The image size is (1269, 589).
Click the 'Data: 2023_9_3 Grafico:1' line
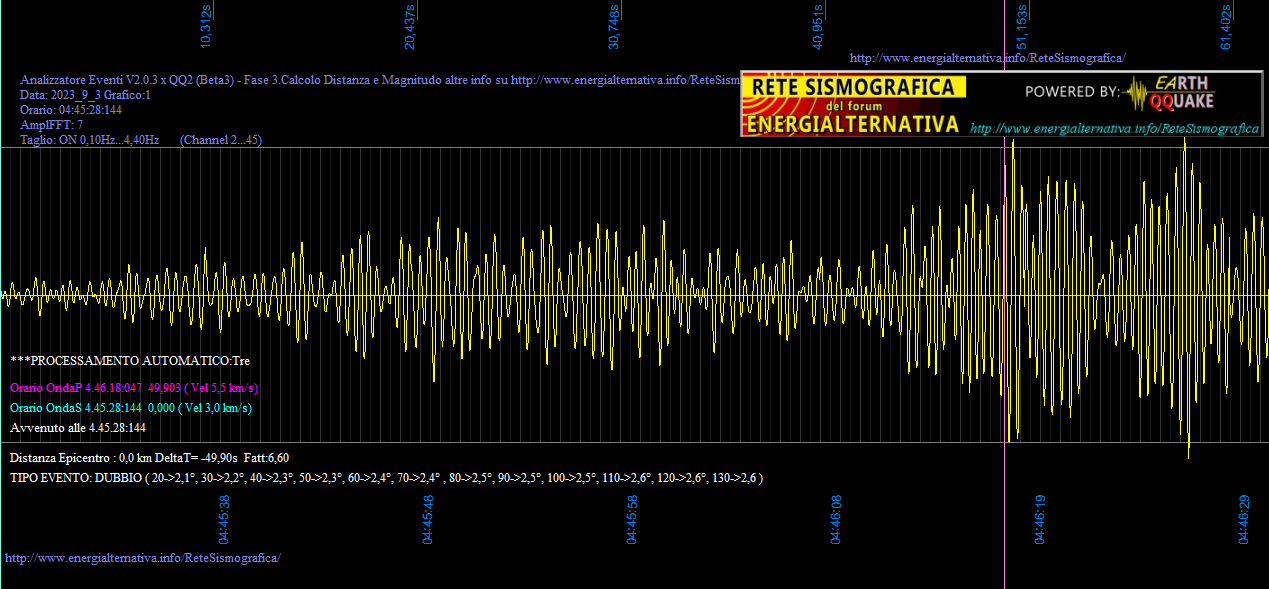(85, 95)
